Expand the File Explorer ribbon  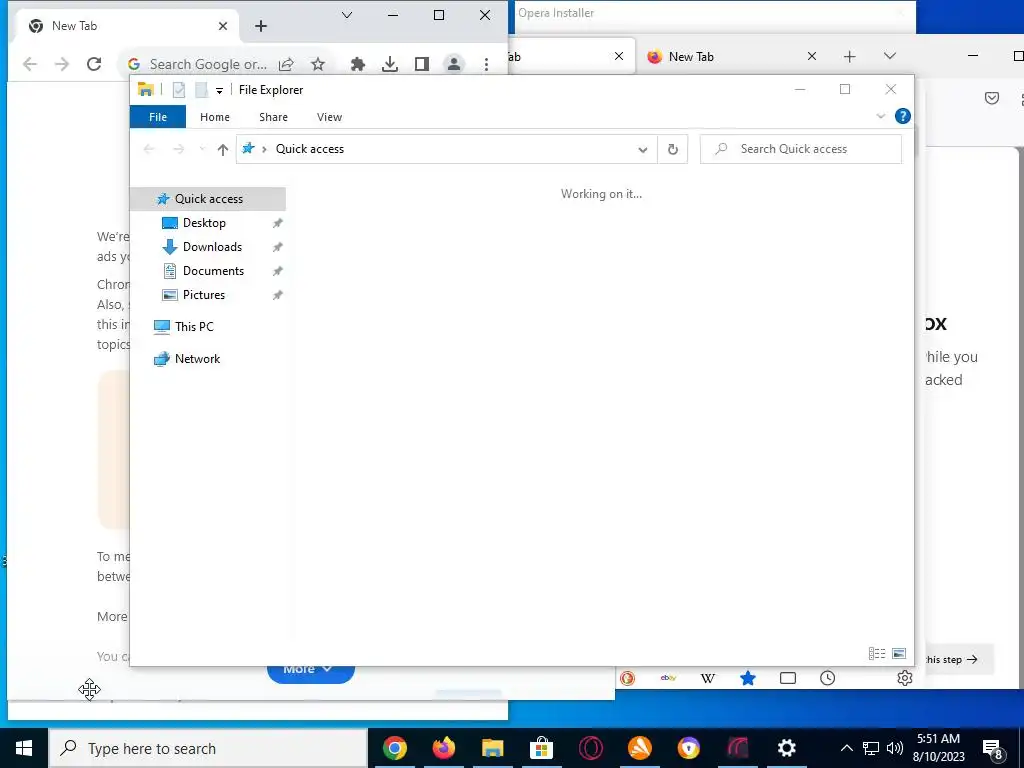click(880, 116)
